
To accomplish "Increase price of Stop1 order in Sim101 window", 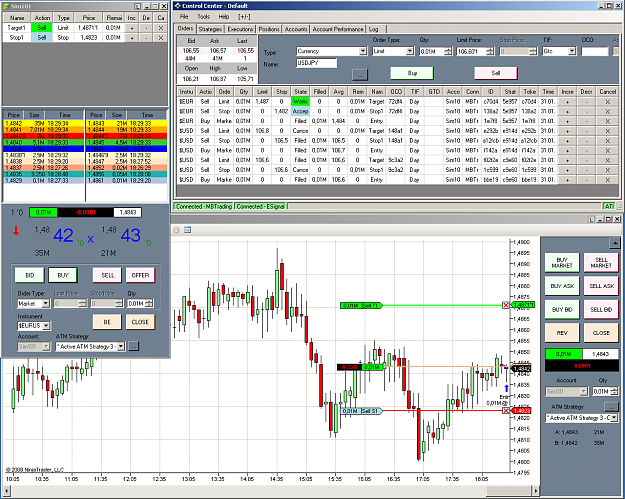I will 132,38.
